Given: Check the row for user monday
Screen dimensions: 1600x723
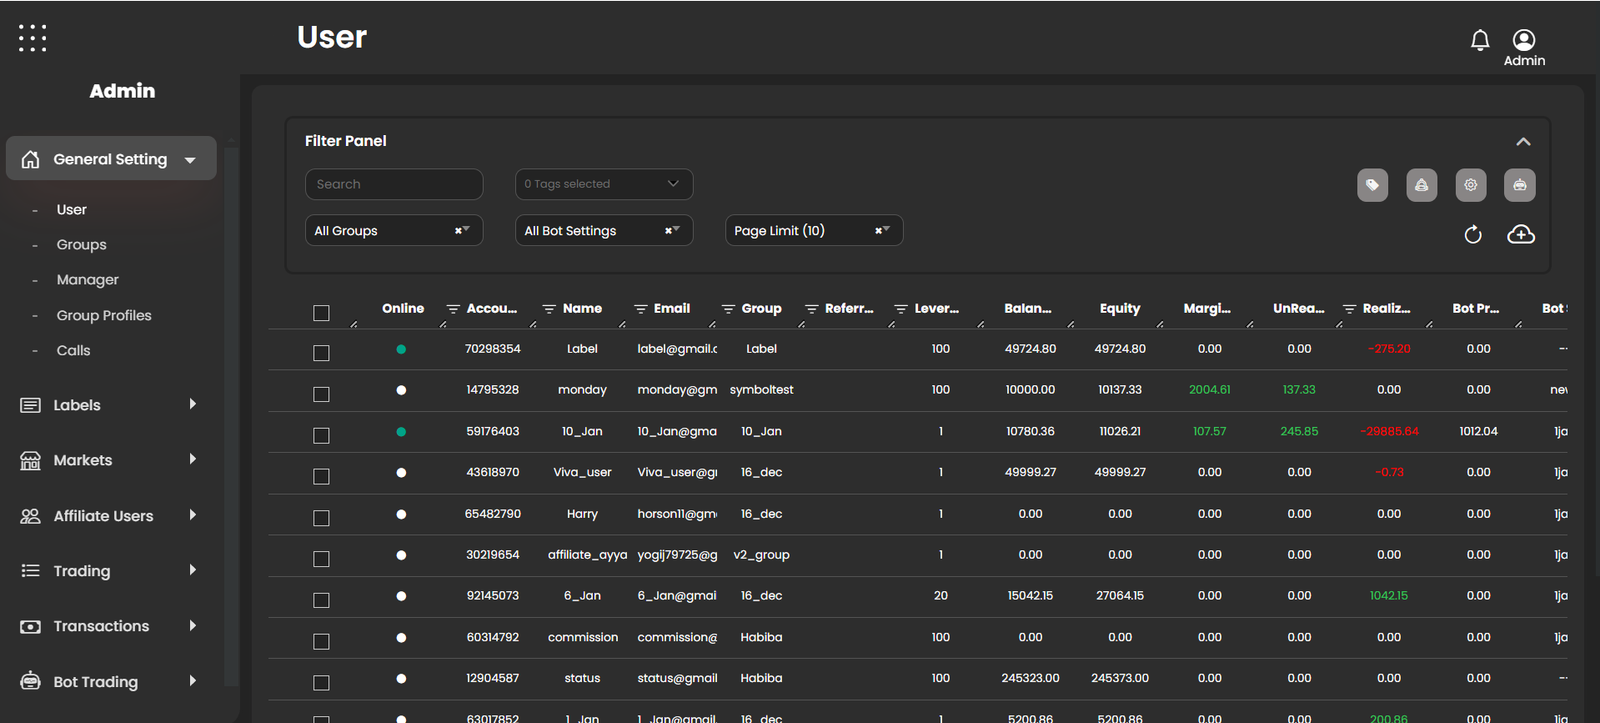Looking at the screenshot, I should [321, 394].
